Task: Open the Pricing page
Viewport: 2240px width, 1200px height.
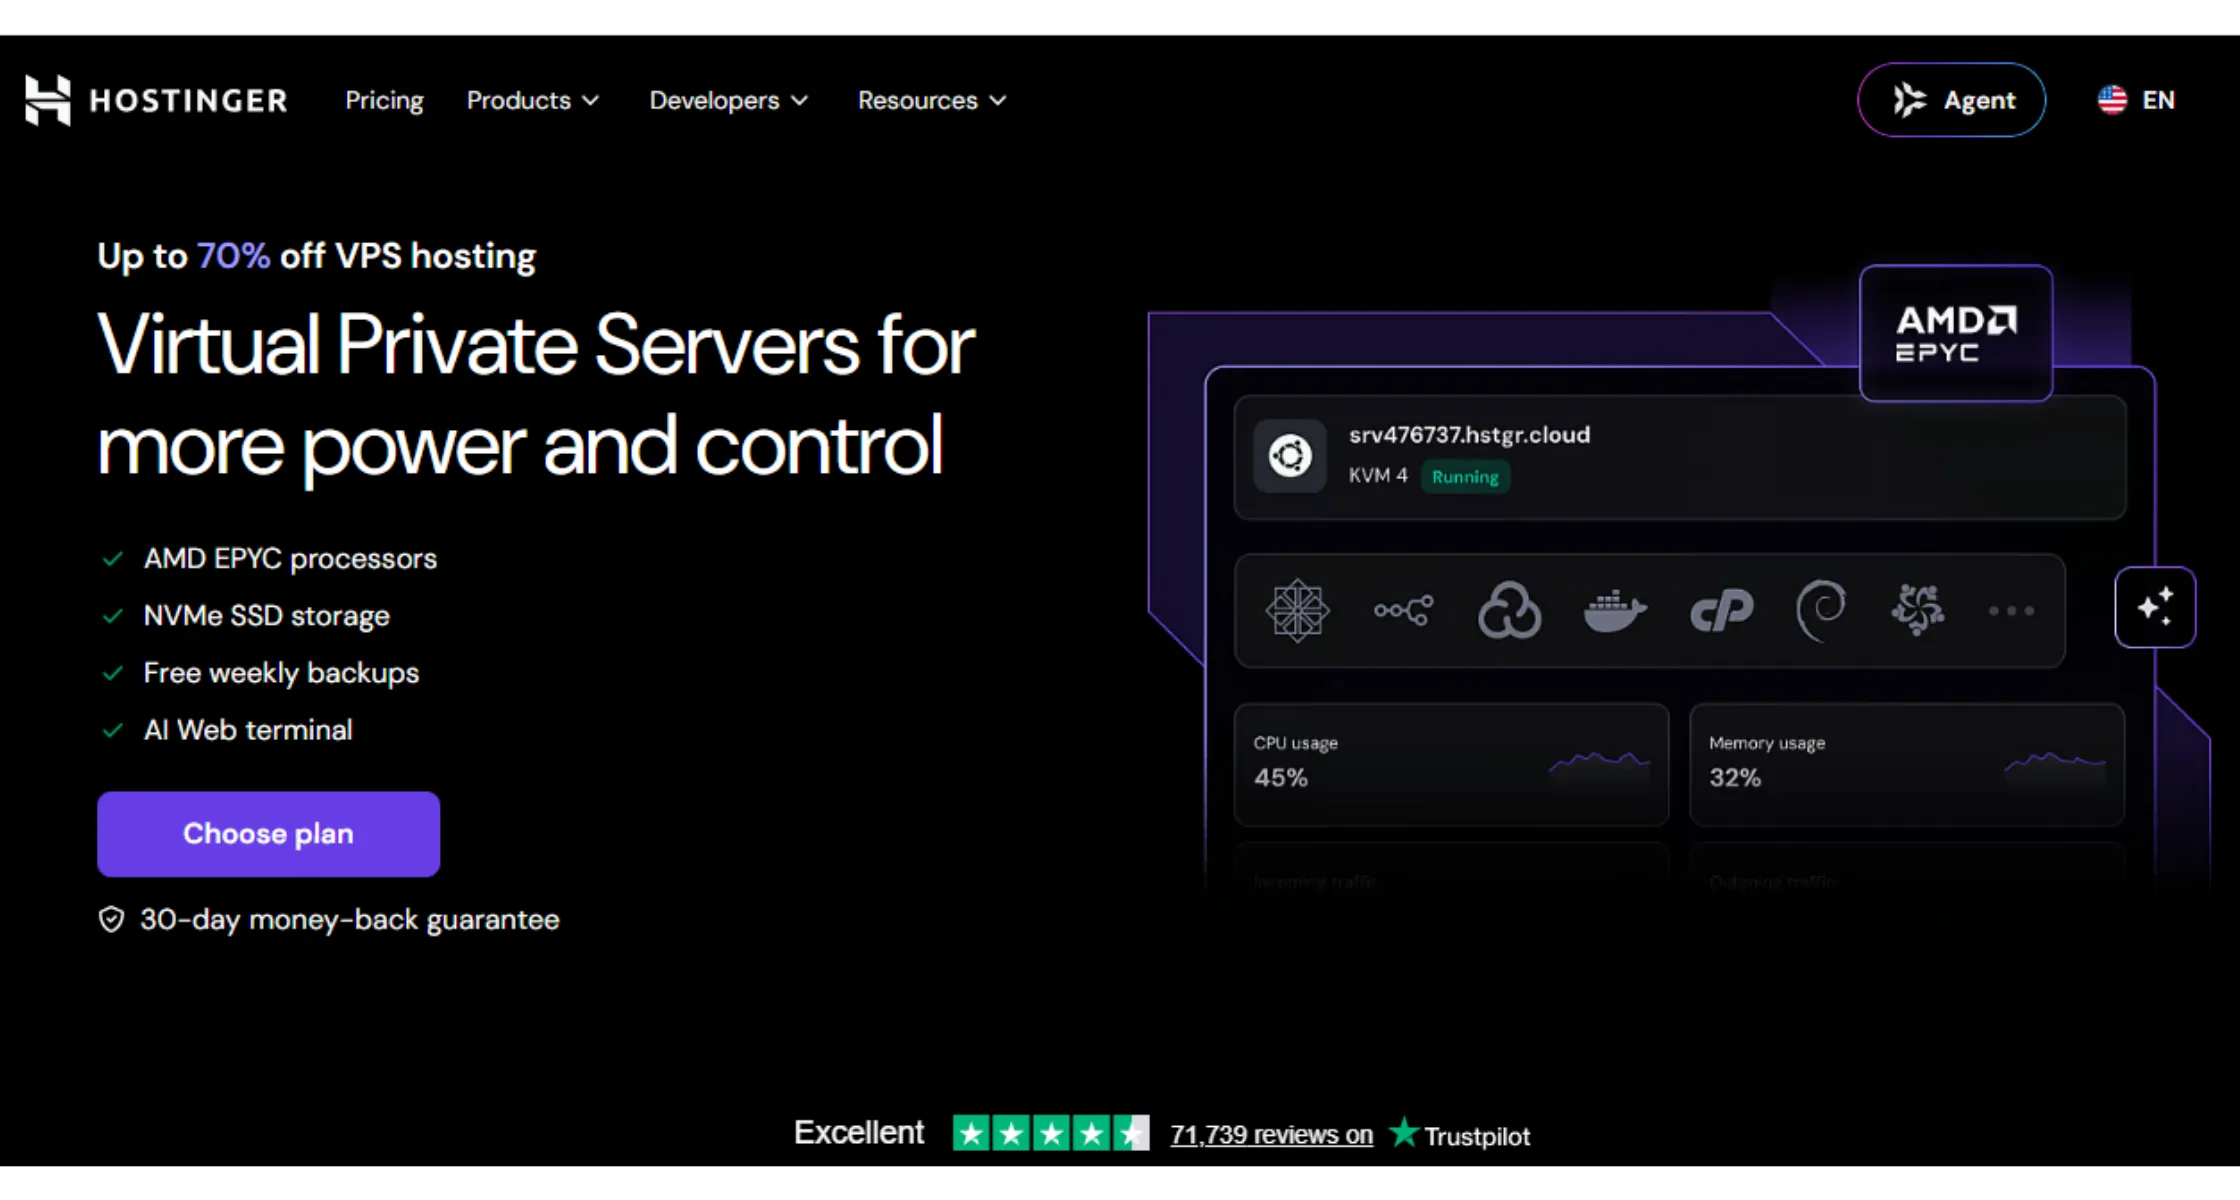Action: point(384,100)
